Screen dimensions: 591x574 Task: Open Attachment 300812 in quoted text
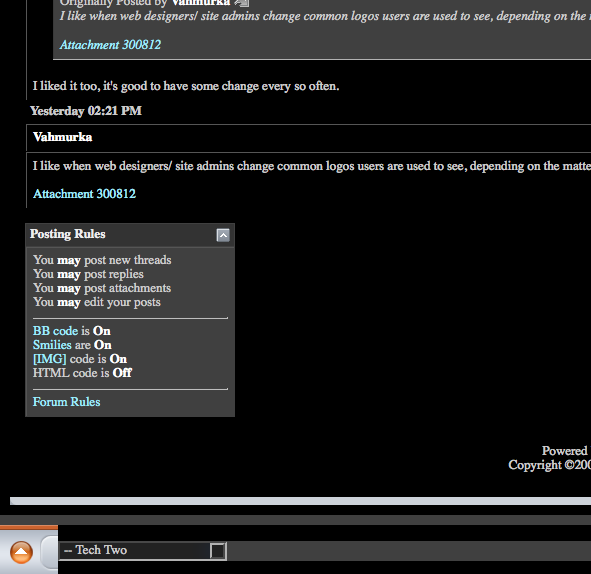[x=110, y=45]
